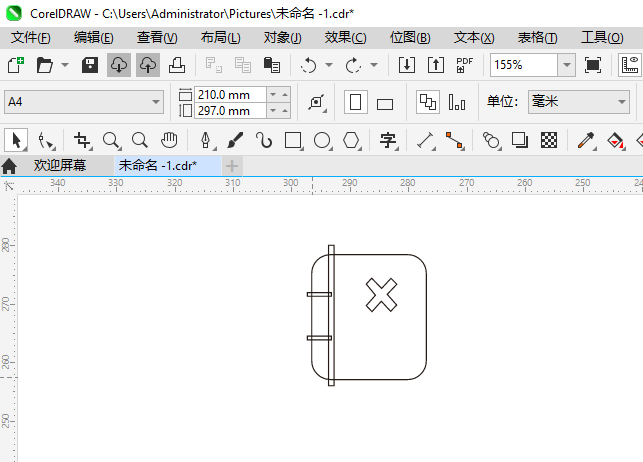
Task: Click the Export icon
Action: pyautogui.click(x=436, y=65)
